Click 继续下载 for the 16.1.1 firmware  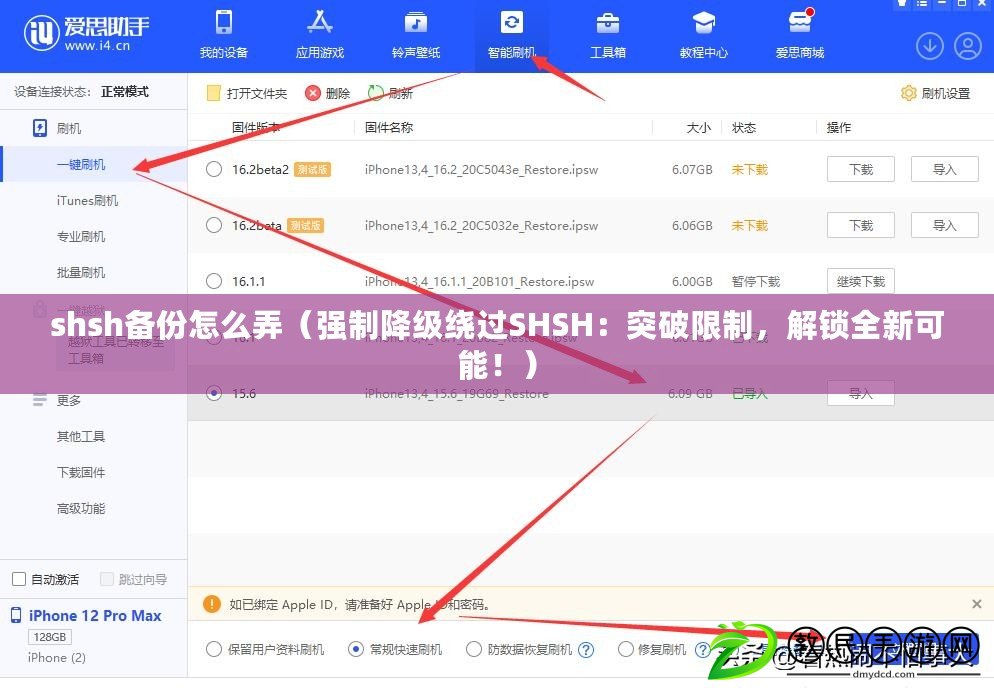(x=861, y=281)
